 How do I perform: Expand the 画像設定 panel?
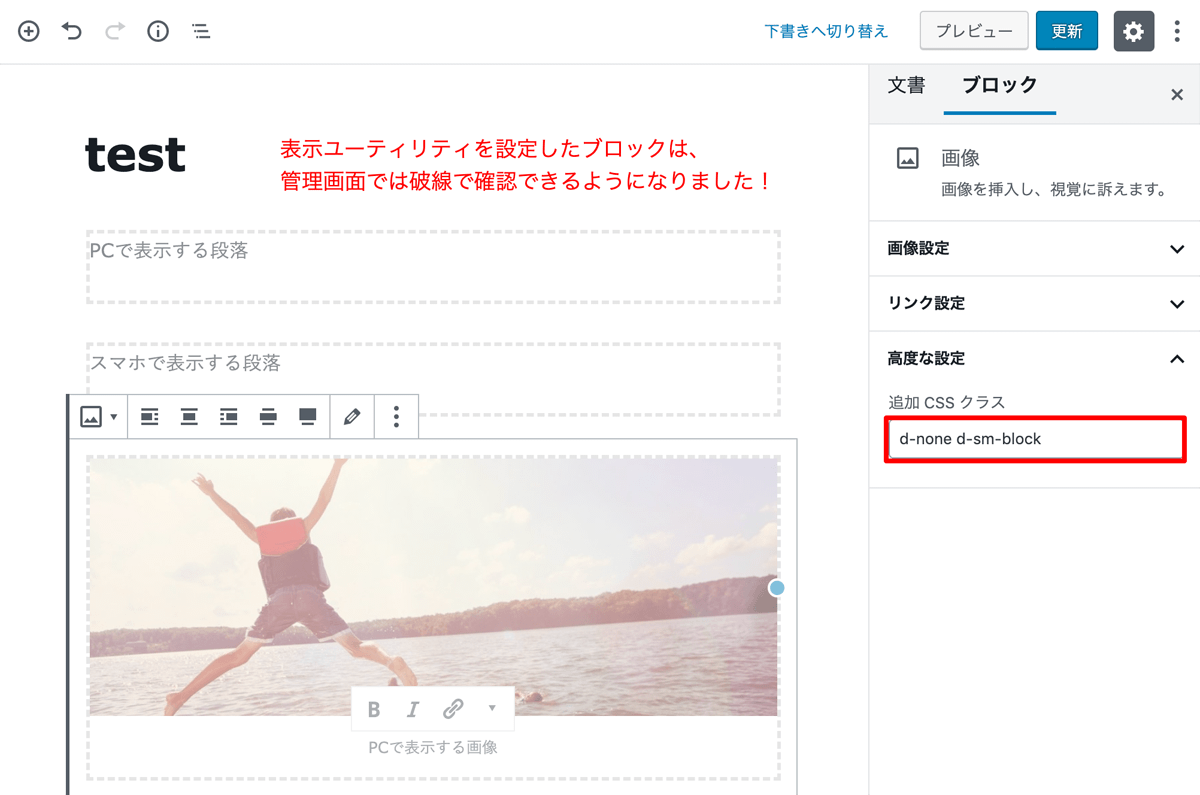pos(1034,248)
